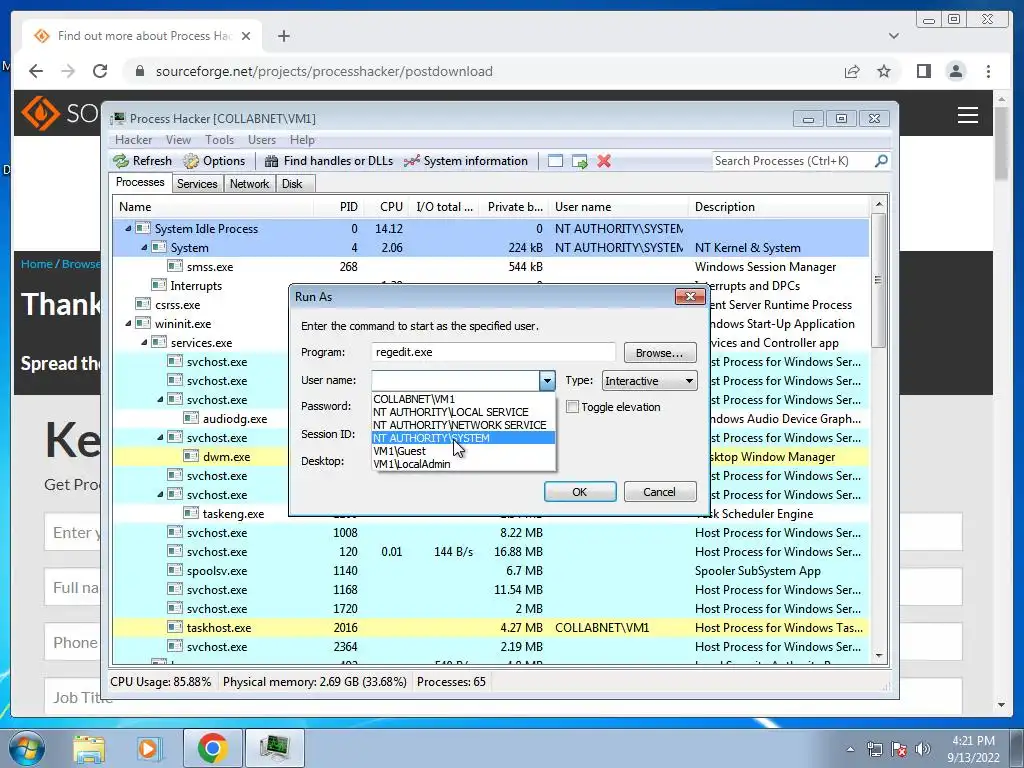
Task: Click the find window toolbar icon
Action: point(555,161)
